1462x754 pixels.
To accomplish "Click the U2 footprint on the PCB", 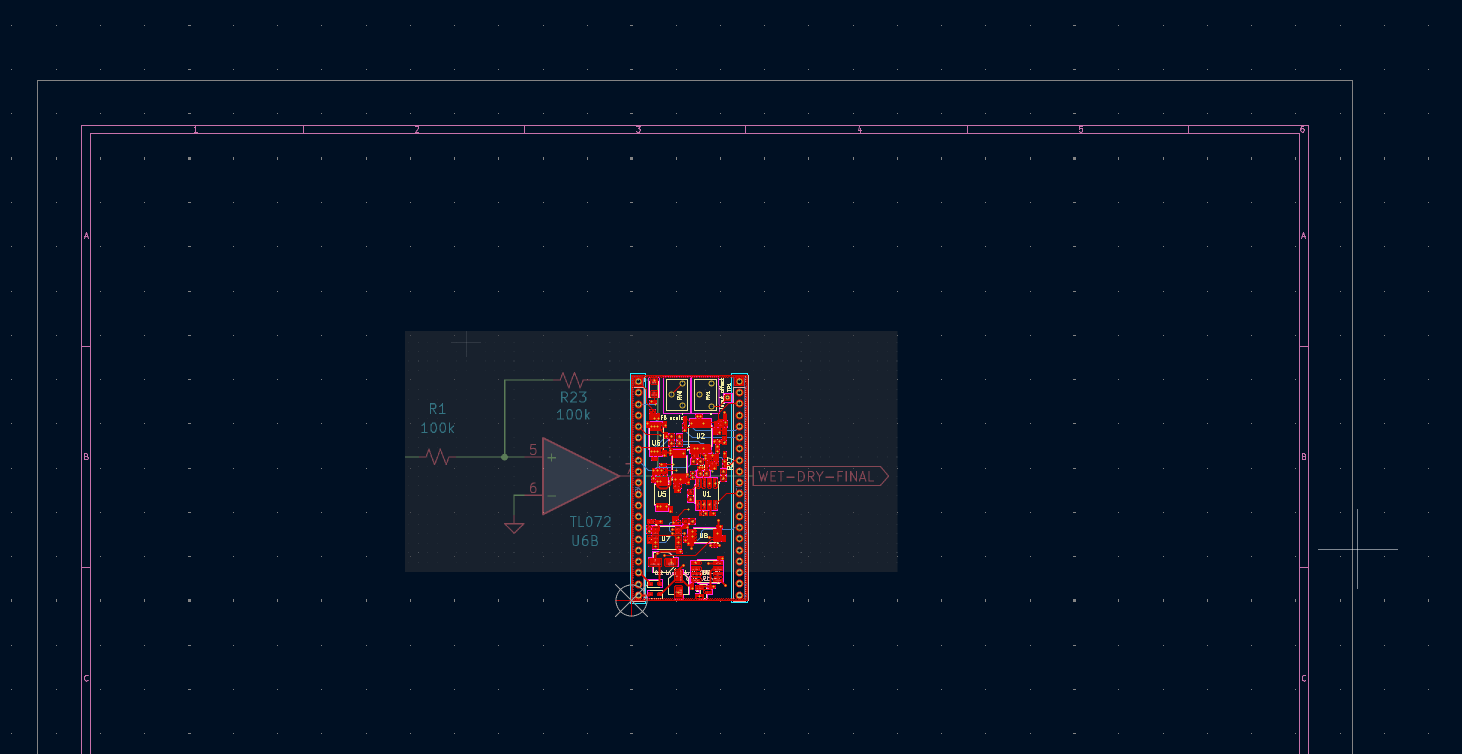I will (x=701, y=436).
